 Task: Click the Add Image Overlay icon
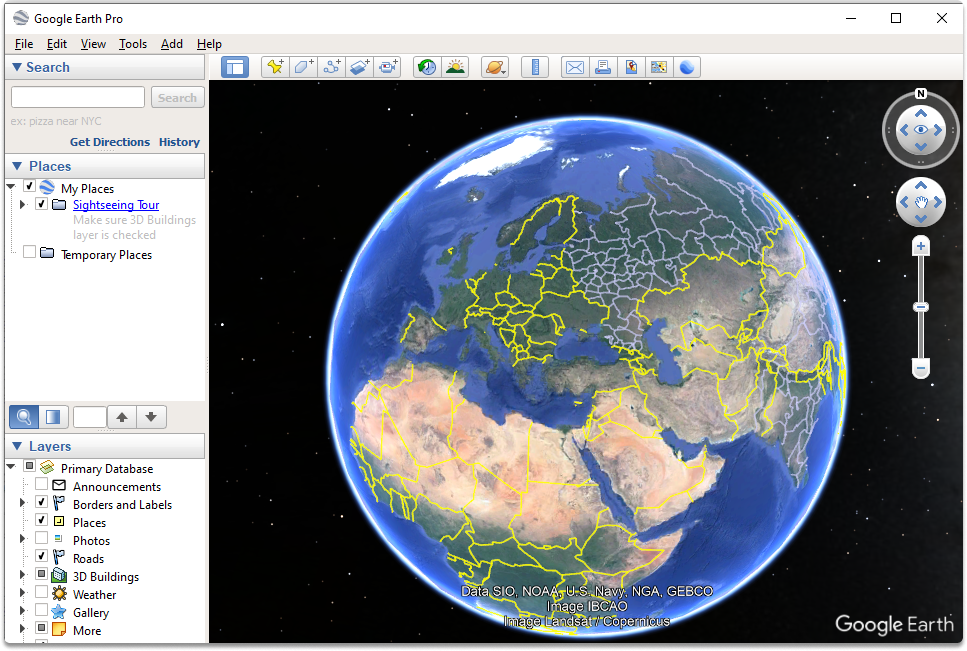coord(360,67)
